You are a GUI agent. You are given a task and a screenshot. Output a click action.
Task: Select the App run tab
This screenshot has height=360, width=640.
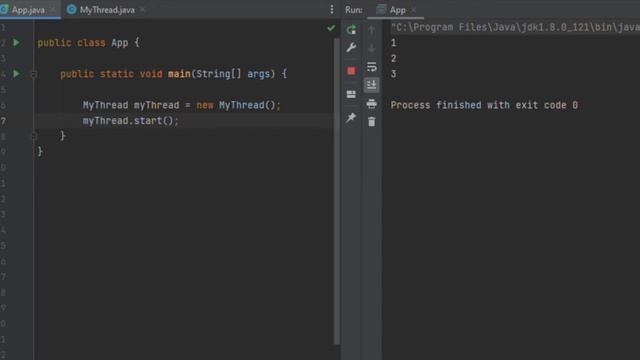click(x=397, y=10)
